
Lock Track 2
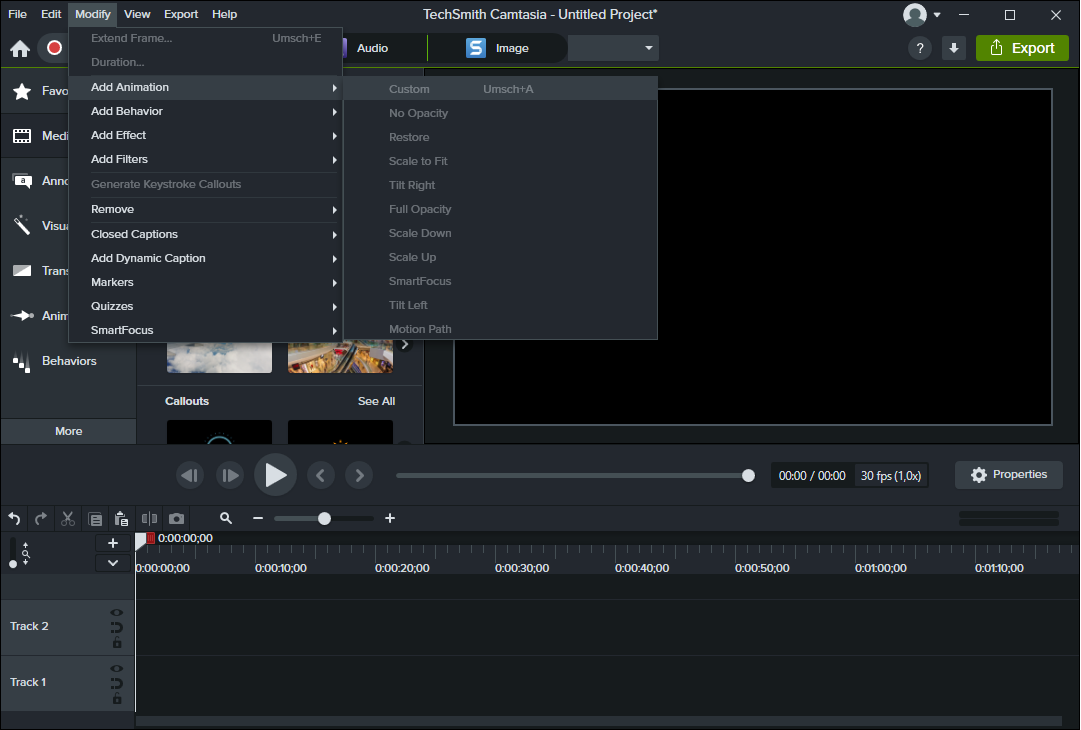coord(117,642)
